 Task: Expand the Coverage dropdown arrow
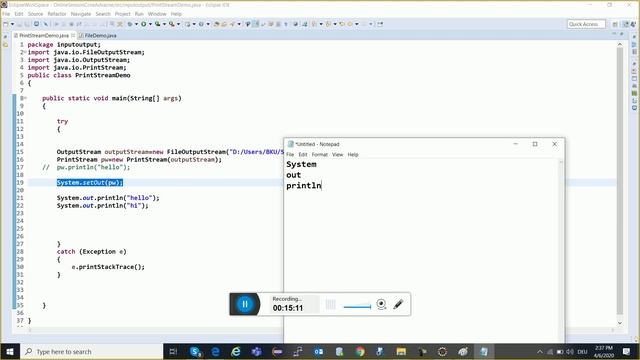(164, 24)
